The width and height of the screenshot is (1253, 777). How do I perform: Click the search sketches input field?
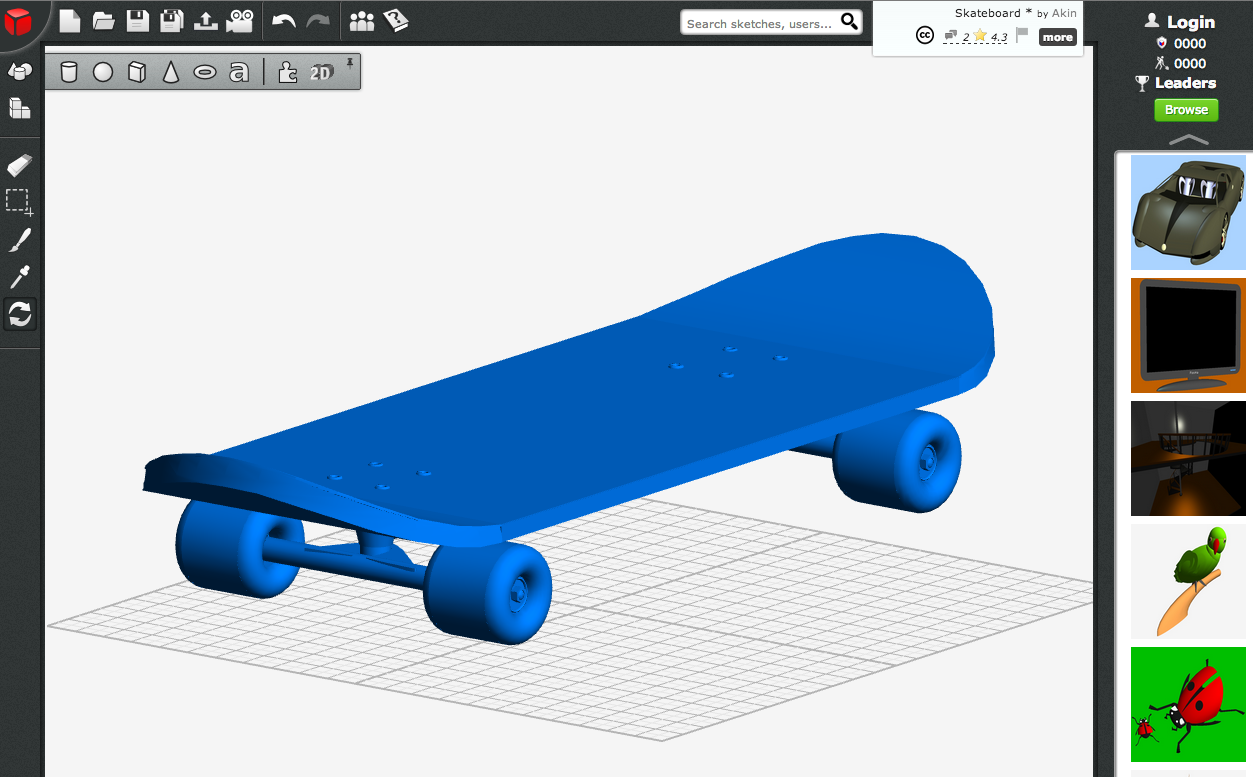(760, 23)
